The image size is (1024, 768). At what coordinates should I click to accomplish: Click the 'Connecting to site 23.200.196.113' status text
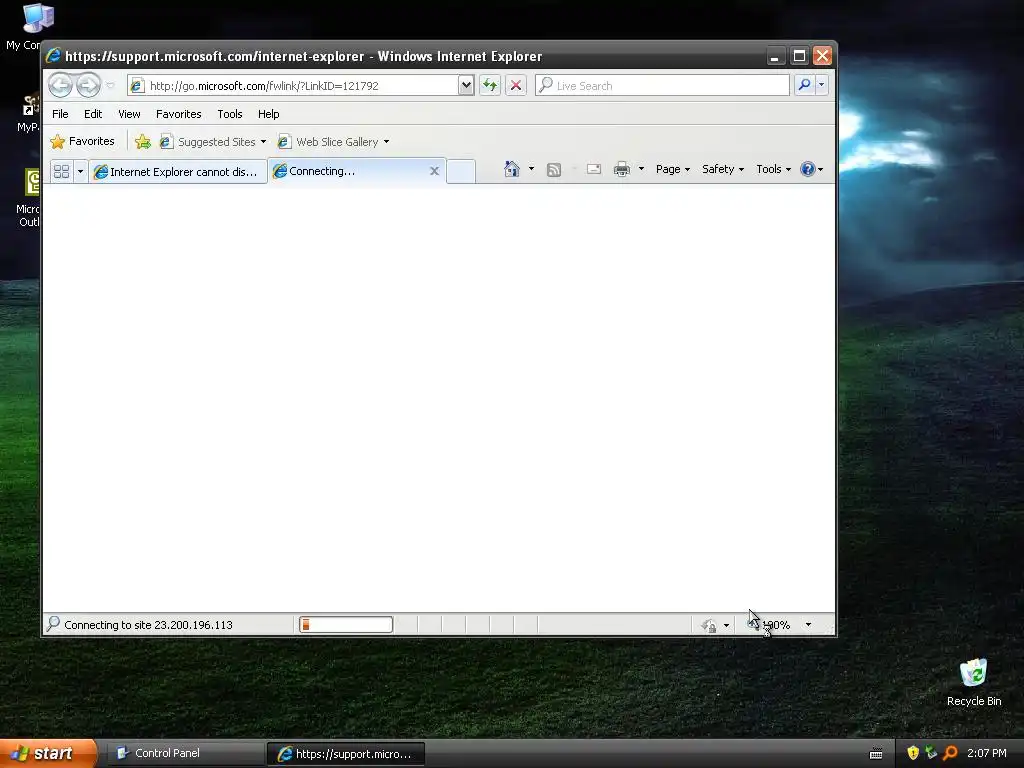pos(148,626)
